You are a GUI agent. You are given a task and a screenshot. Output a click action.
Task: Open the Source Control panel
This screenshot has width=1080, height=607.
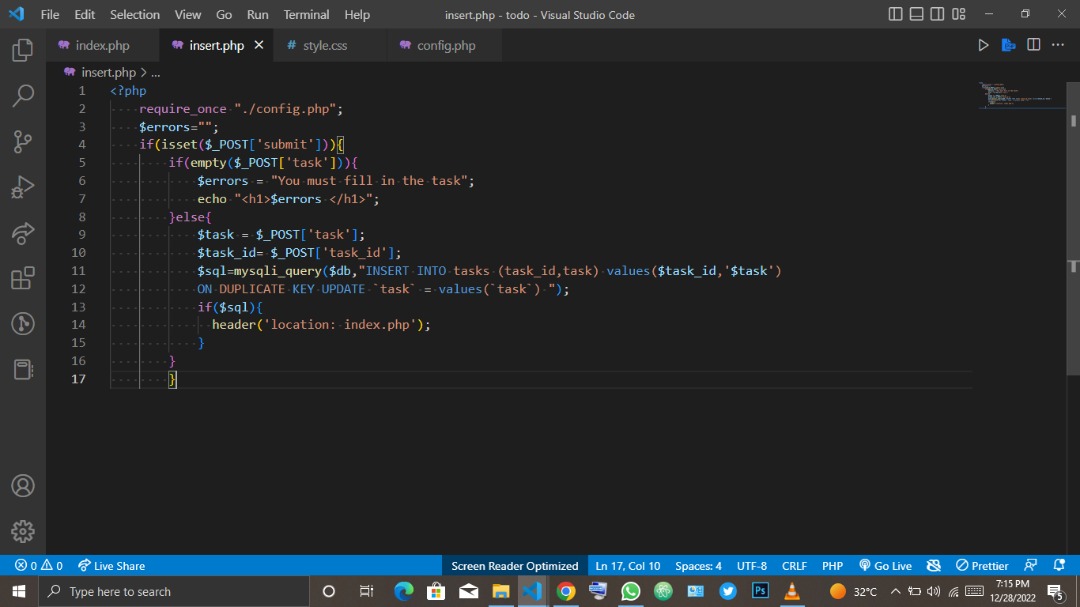(22, 141)
